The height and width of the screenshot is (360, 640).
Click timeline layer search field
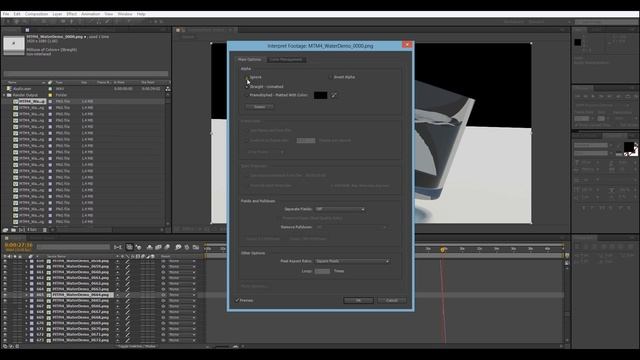73,247
